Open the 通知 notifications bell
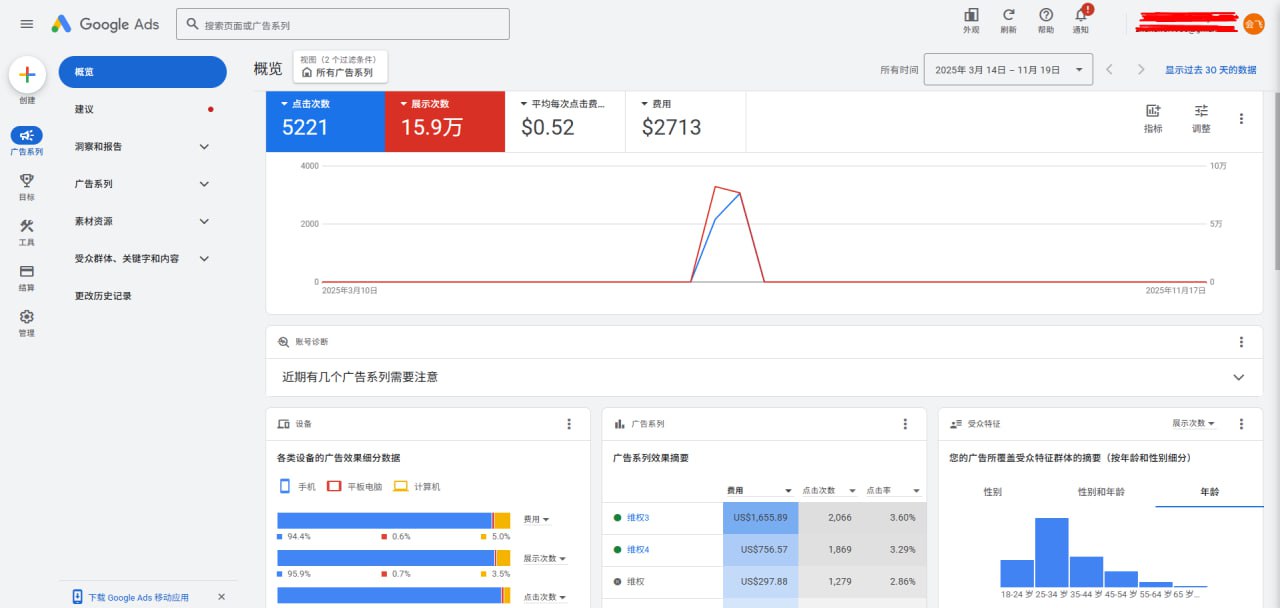 pos(1080,17)
